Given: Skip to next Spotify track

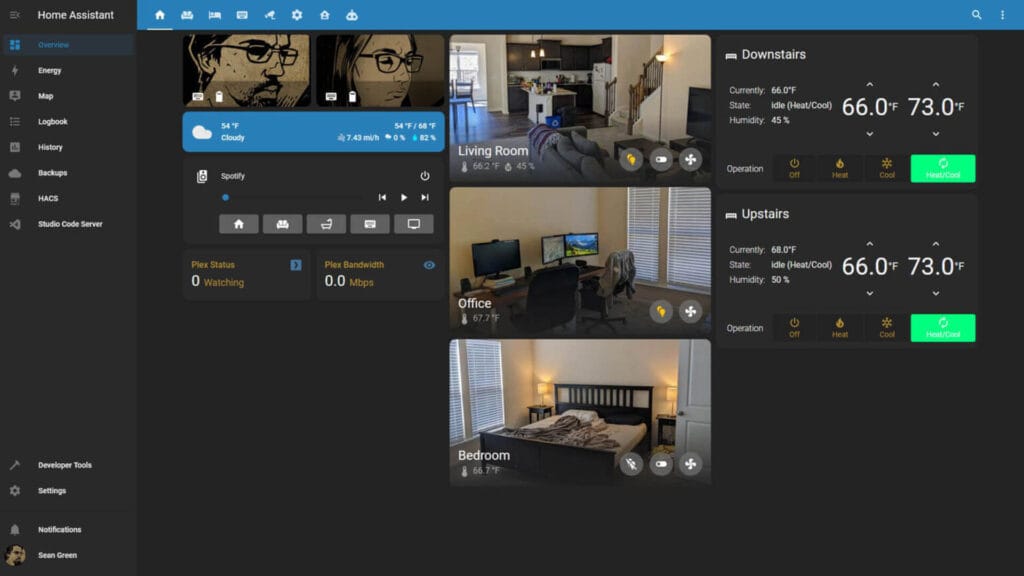Looking at the screenshot, I should (x=425, y=197).
